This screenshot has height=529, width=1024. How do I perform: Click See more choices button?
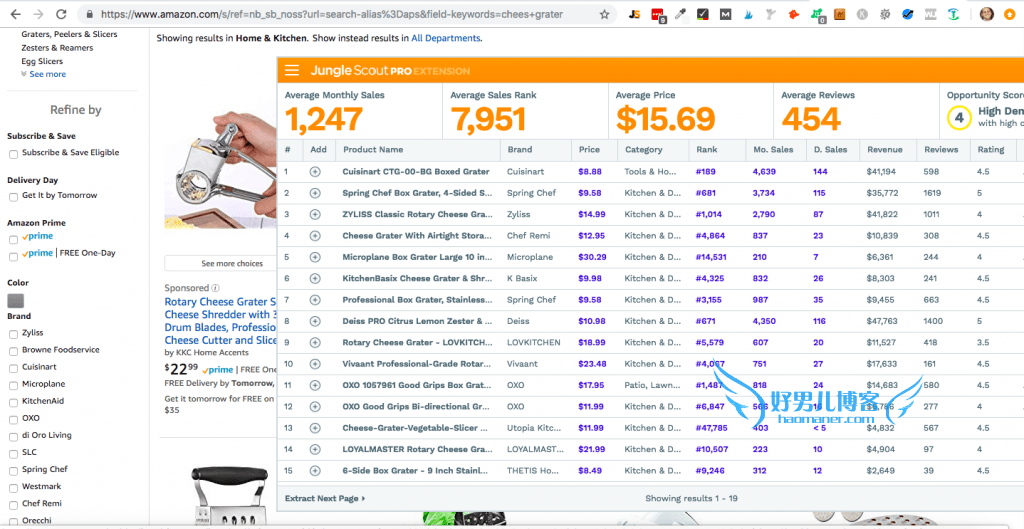coord(221,263)
